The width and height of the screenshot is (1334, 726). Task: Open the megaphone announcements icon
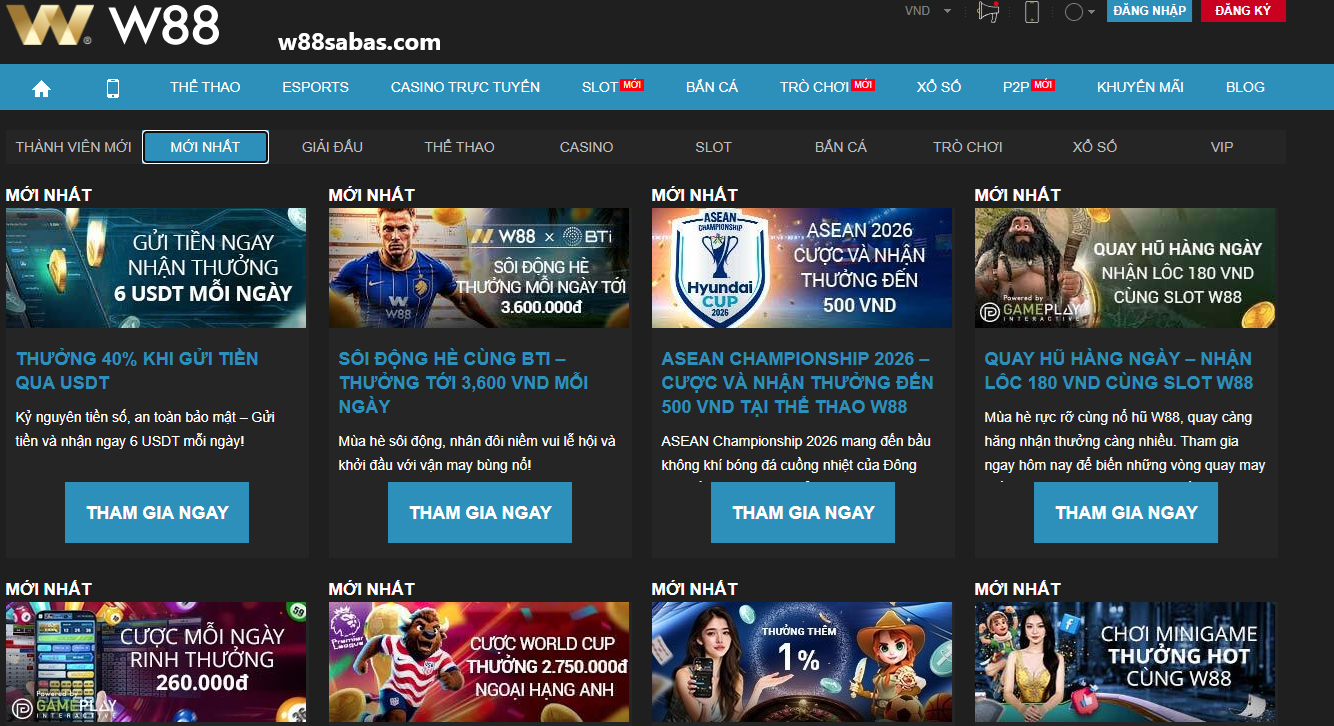pyautogui.click(x=988, y=12)
